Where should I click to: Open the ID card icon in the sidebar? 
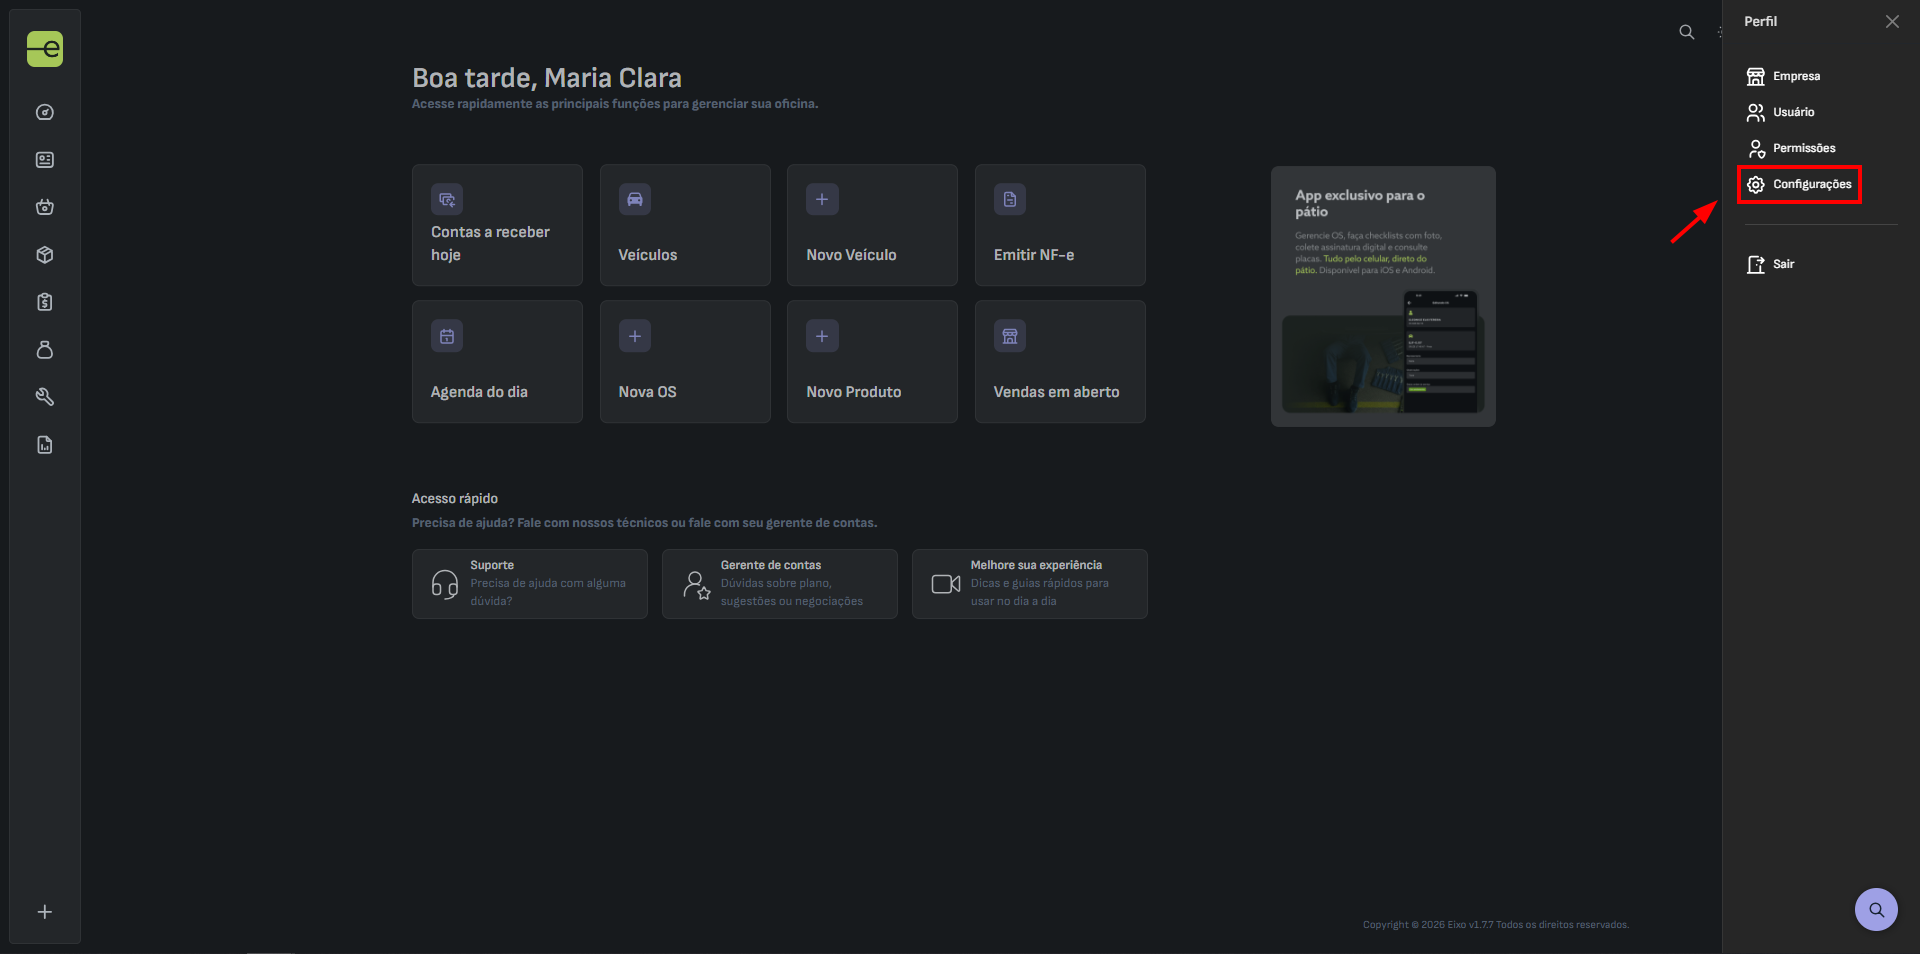45,160
